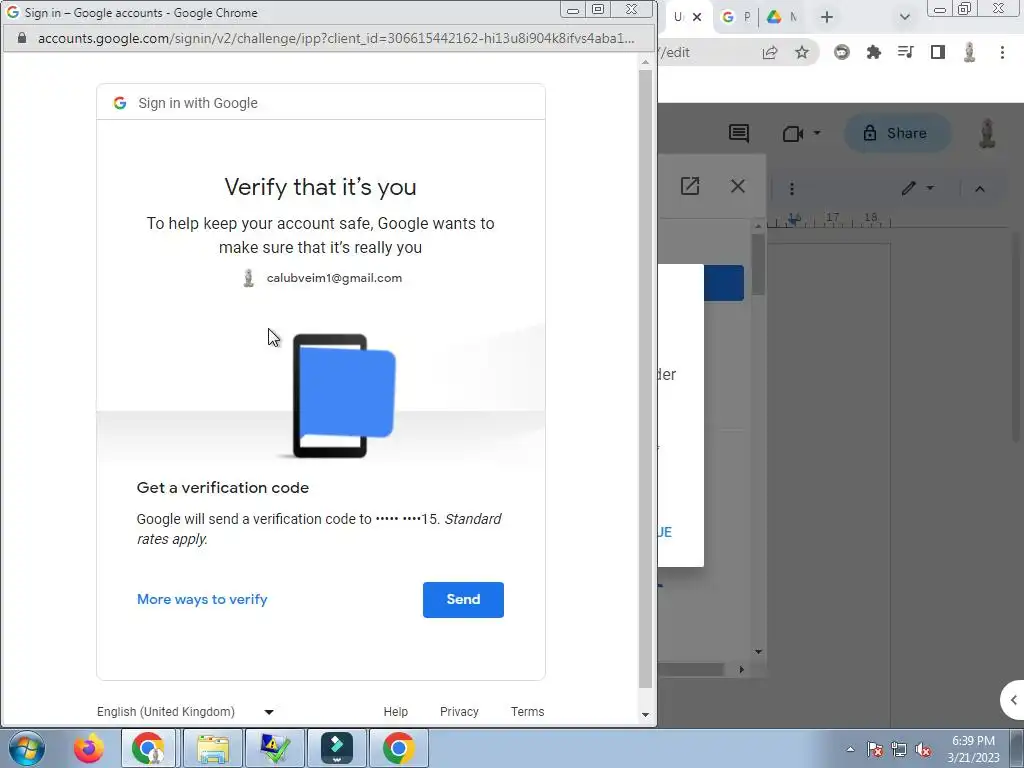Viewport: 1024px width, 768px height.
Task: Switch to the Google Drive tab
Action: click(x=782, y=17)
